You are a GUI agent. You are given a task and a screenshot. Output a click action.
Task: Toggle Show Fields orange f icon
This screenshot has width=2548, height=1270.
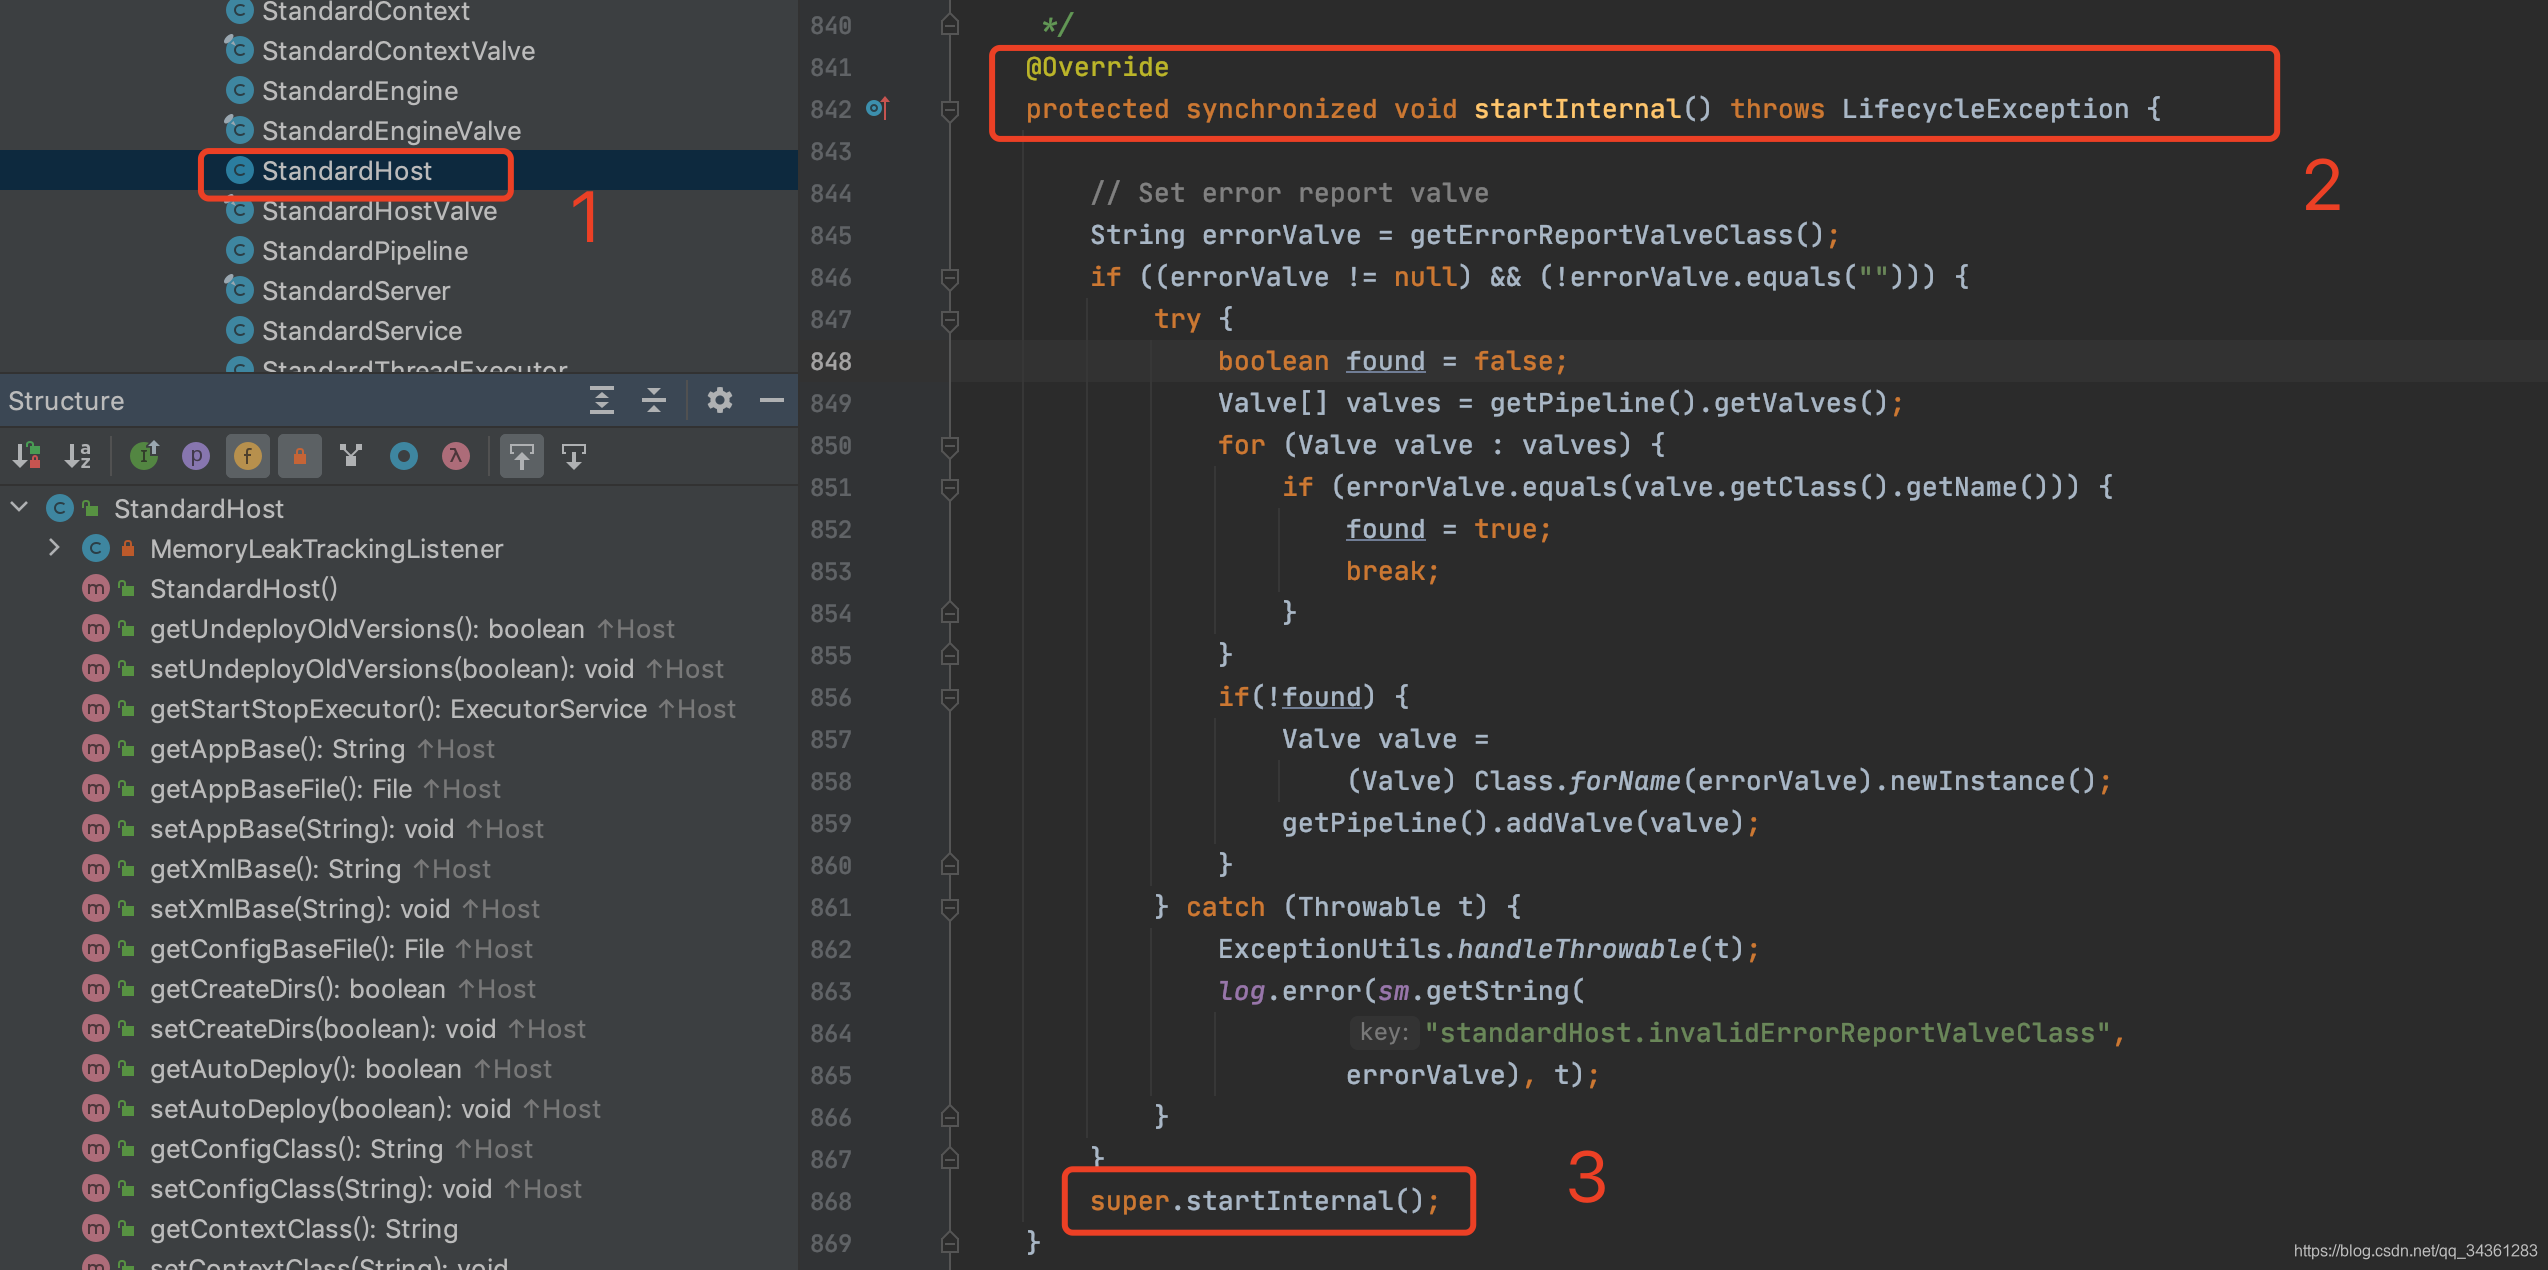tap(248, 456)
